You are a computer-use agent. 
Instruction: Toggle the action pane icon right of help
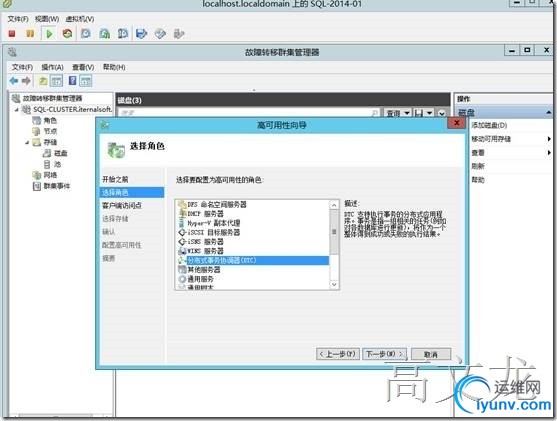86,81
